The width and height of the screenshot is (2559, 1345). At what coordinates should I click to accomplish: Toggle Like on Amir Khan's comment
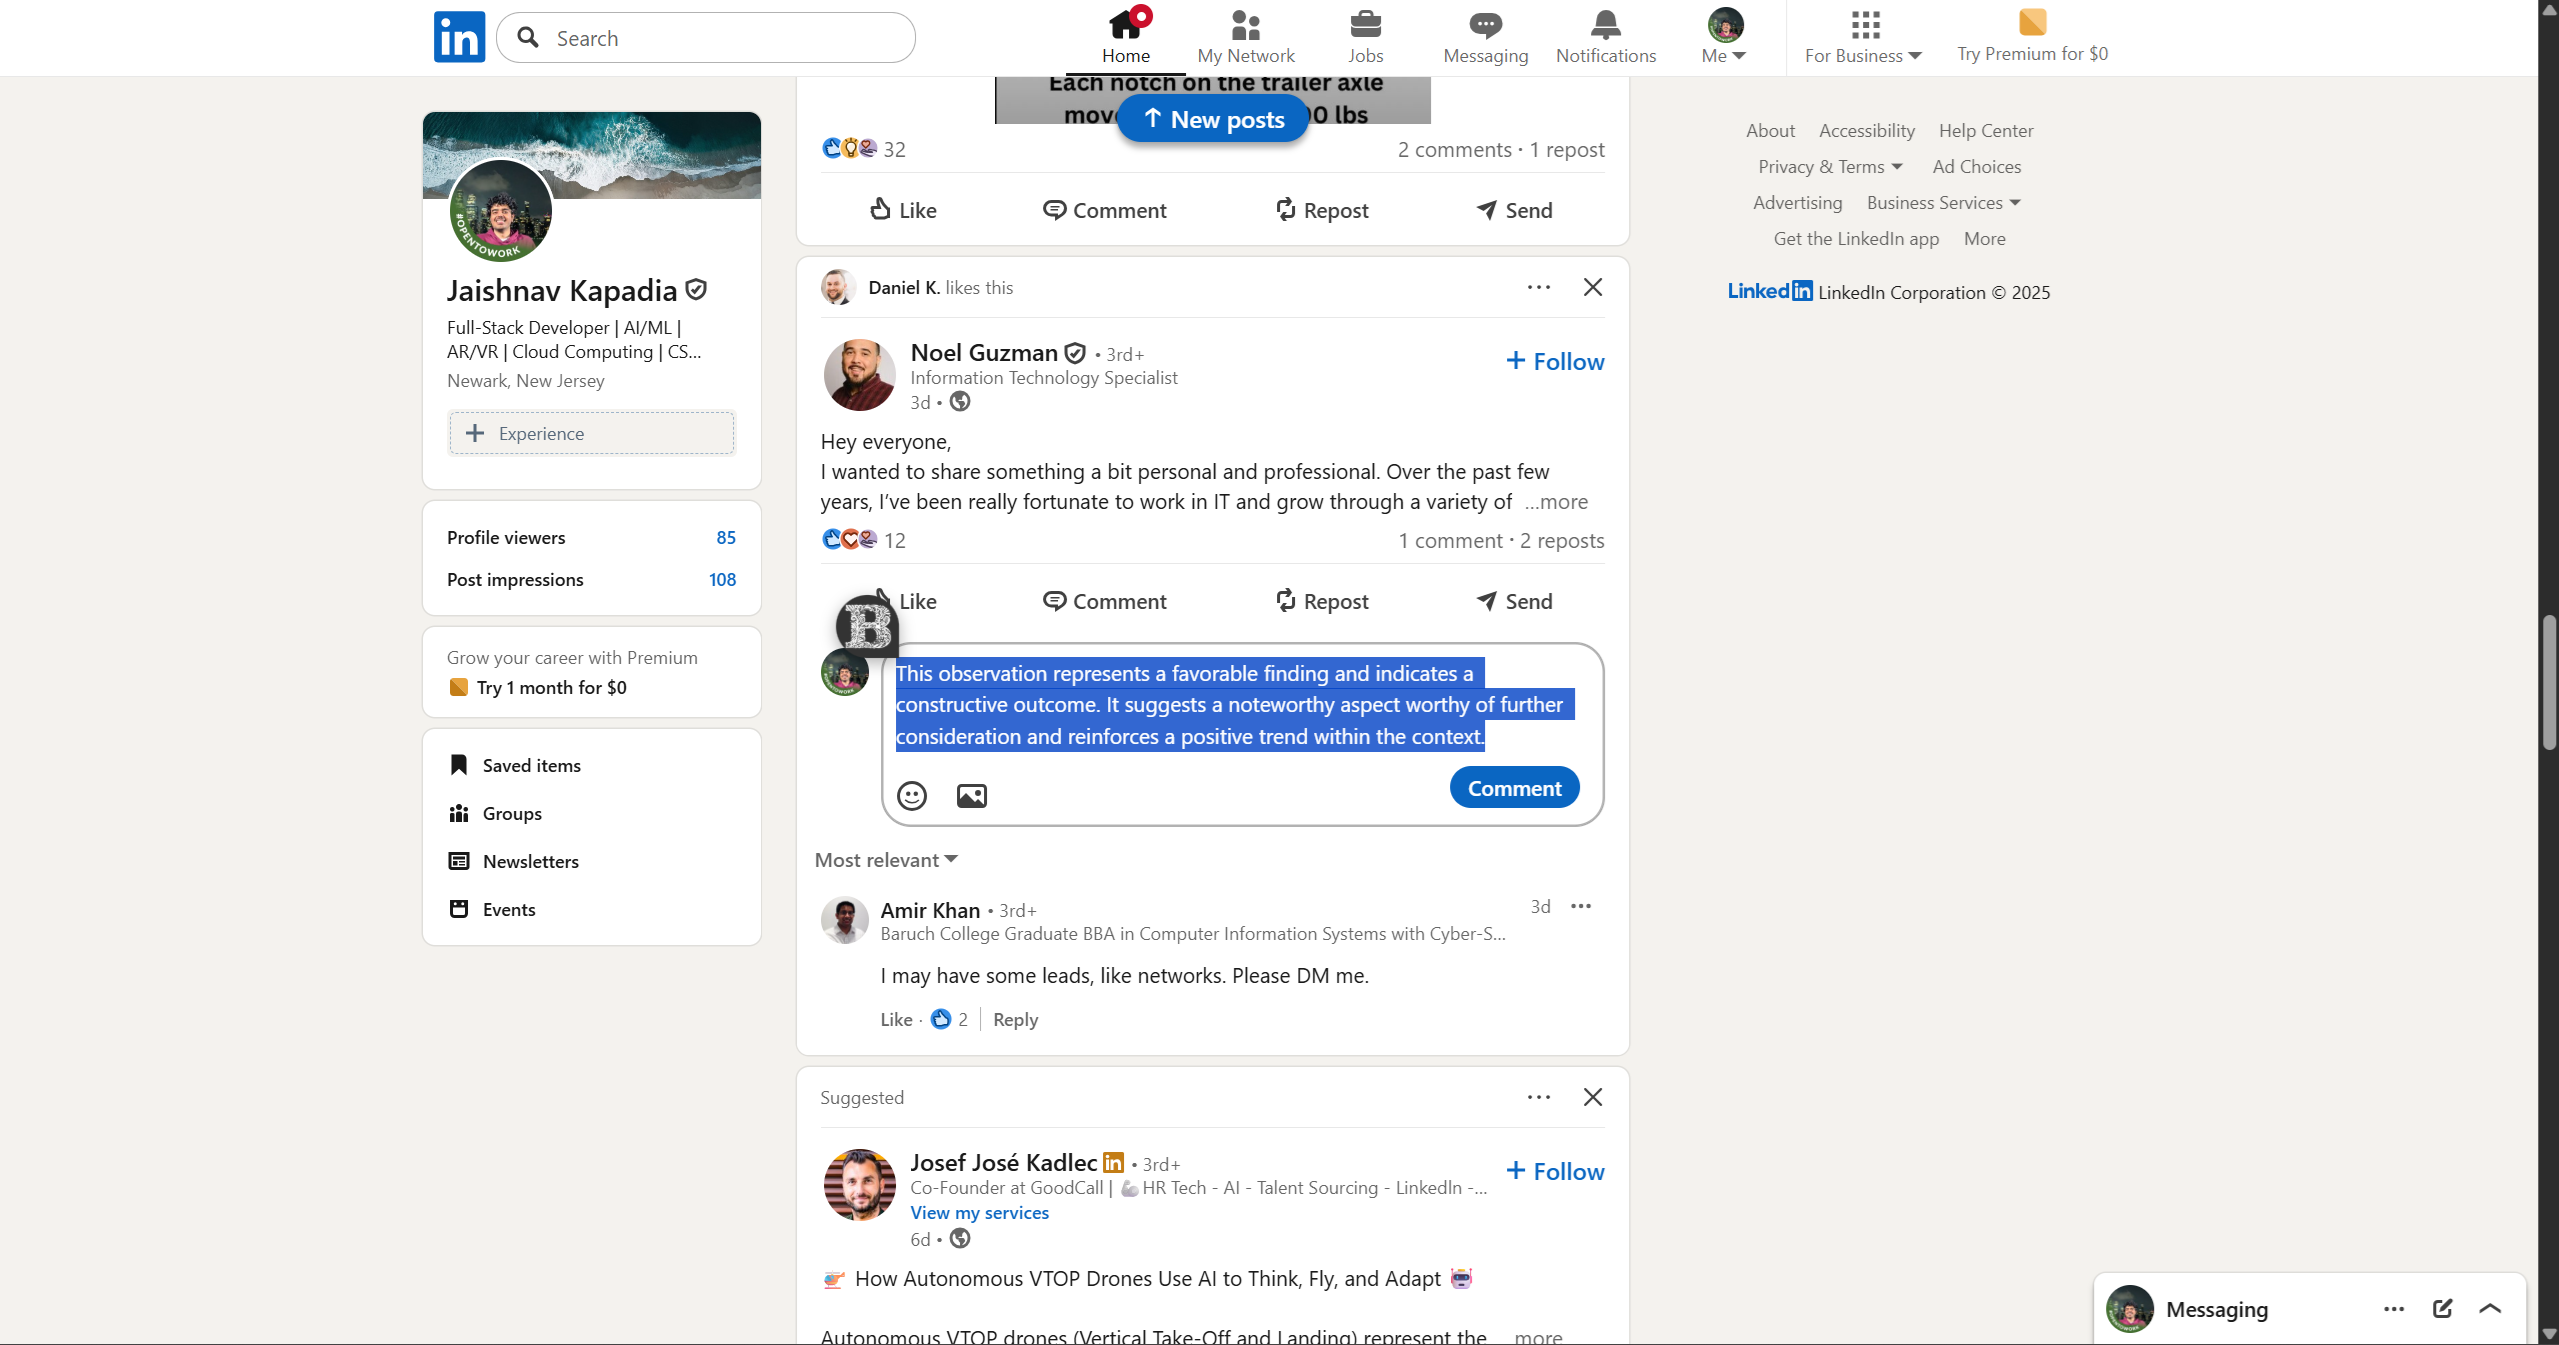(895, 1019)
